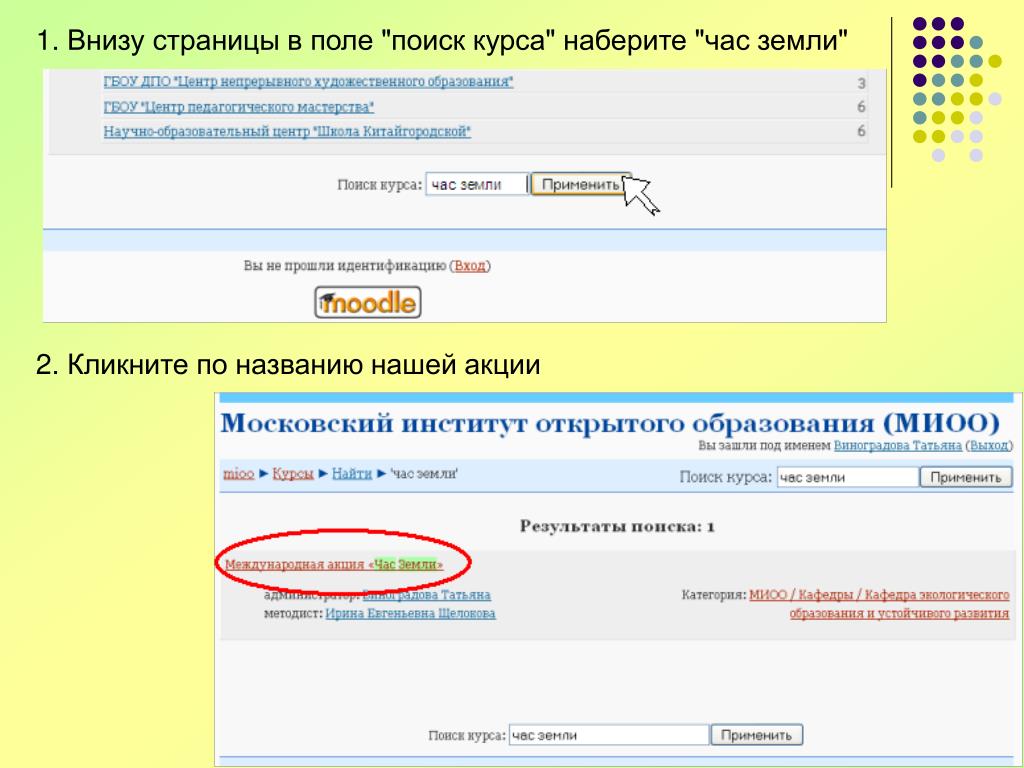Click the top screenshot's "Поиск курса" field beside the cursor
The width and height of the screenshot is (1024, 768).
(x=476, y=184)
